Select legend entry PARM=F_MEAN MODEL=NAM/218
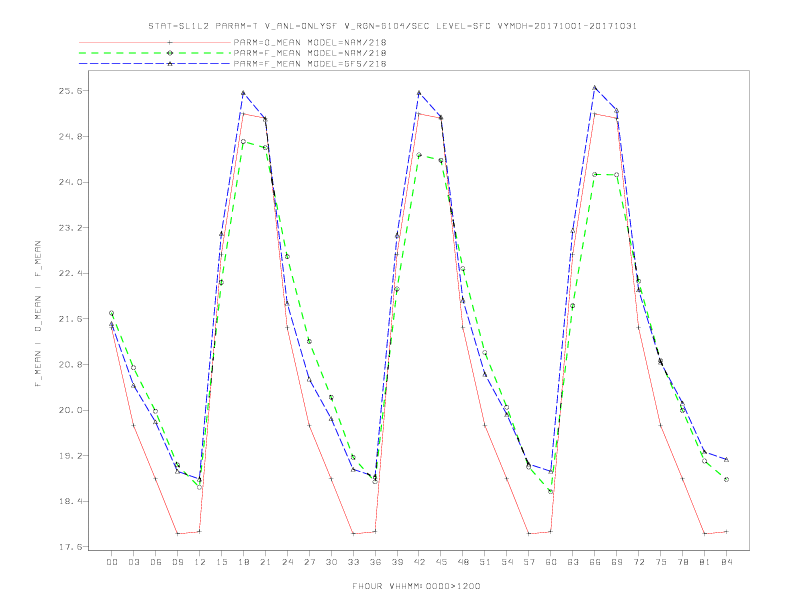This screenshot has width=792, height=612. pos(310,53)
